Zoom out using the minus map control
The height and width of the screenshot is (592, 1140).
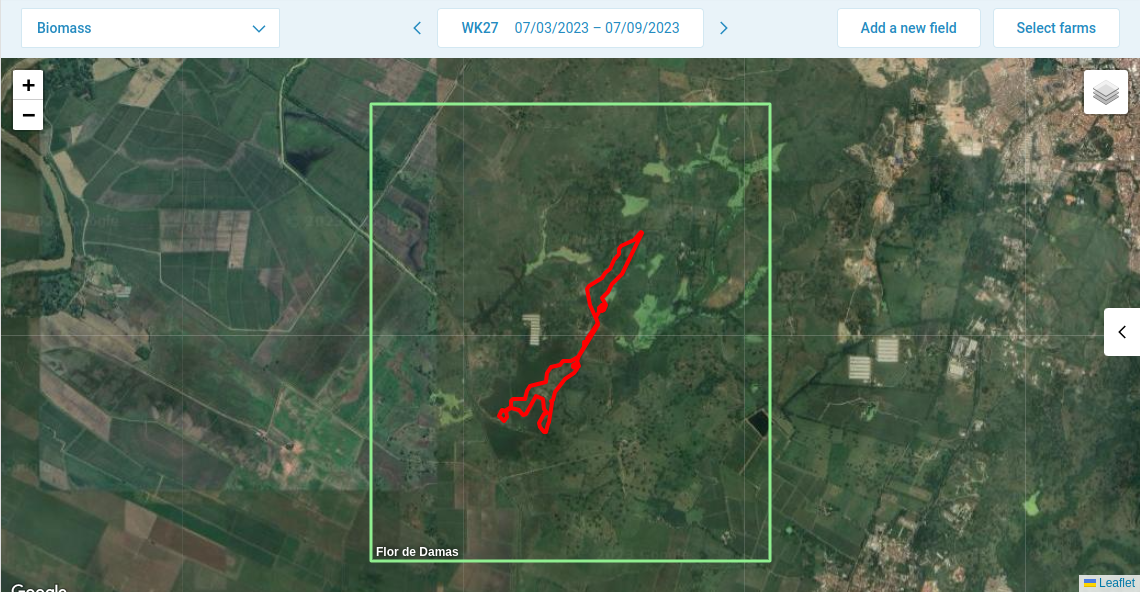coord(28,115)
